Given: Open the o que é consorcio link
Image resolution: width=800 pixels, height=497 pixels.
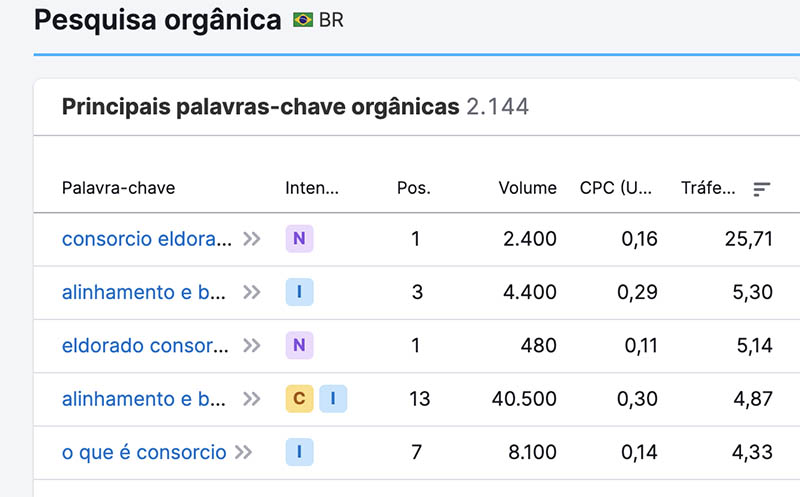Looking at the screenshot, I should 144,452.
